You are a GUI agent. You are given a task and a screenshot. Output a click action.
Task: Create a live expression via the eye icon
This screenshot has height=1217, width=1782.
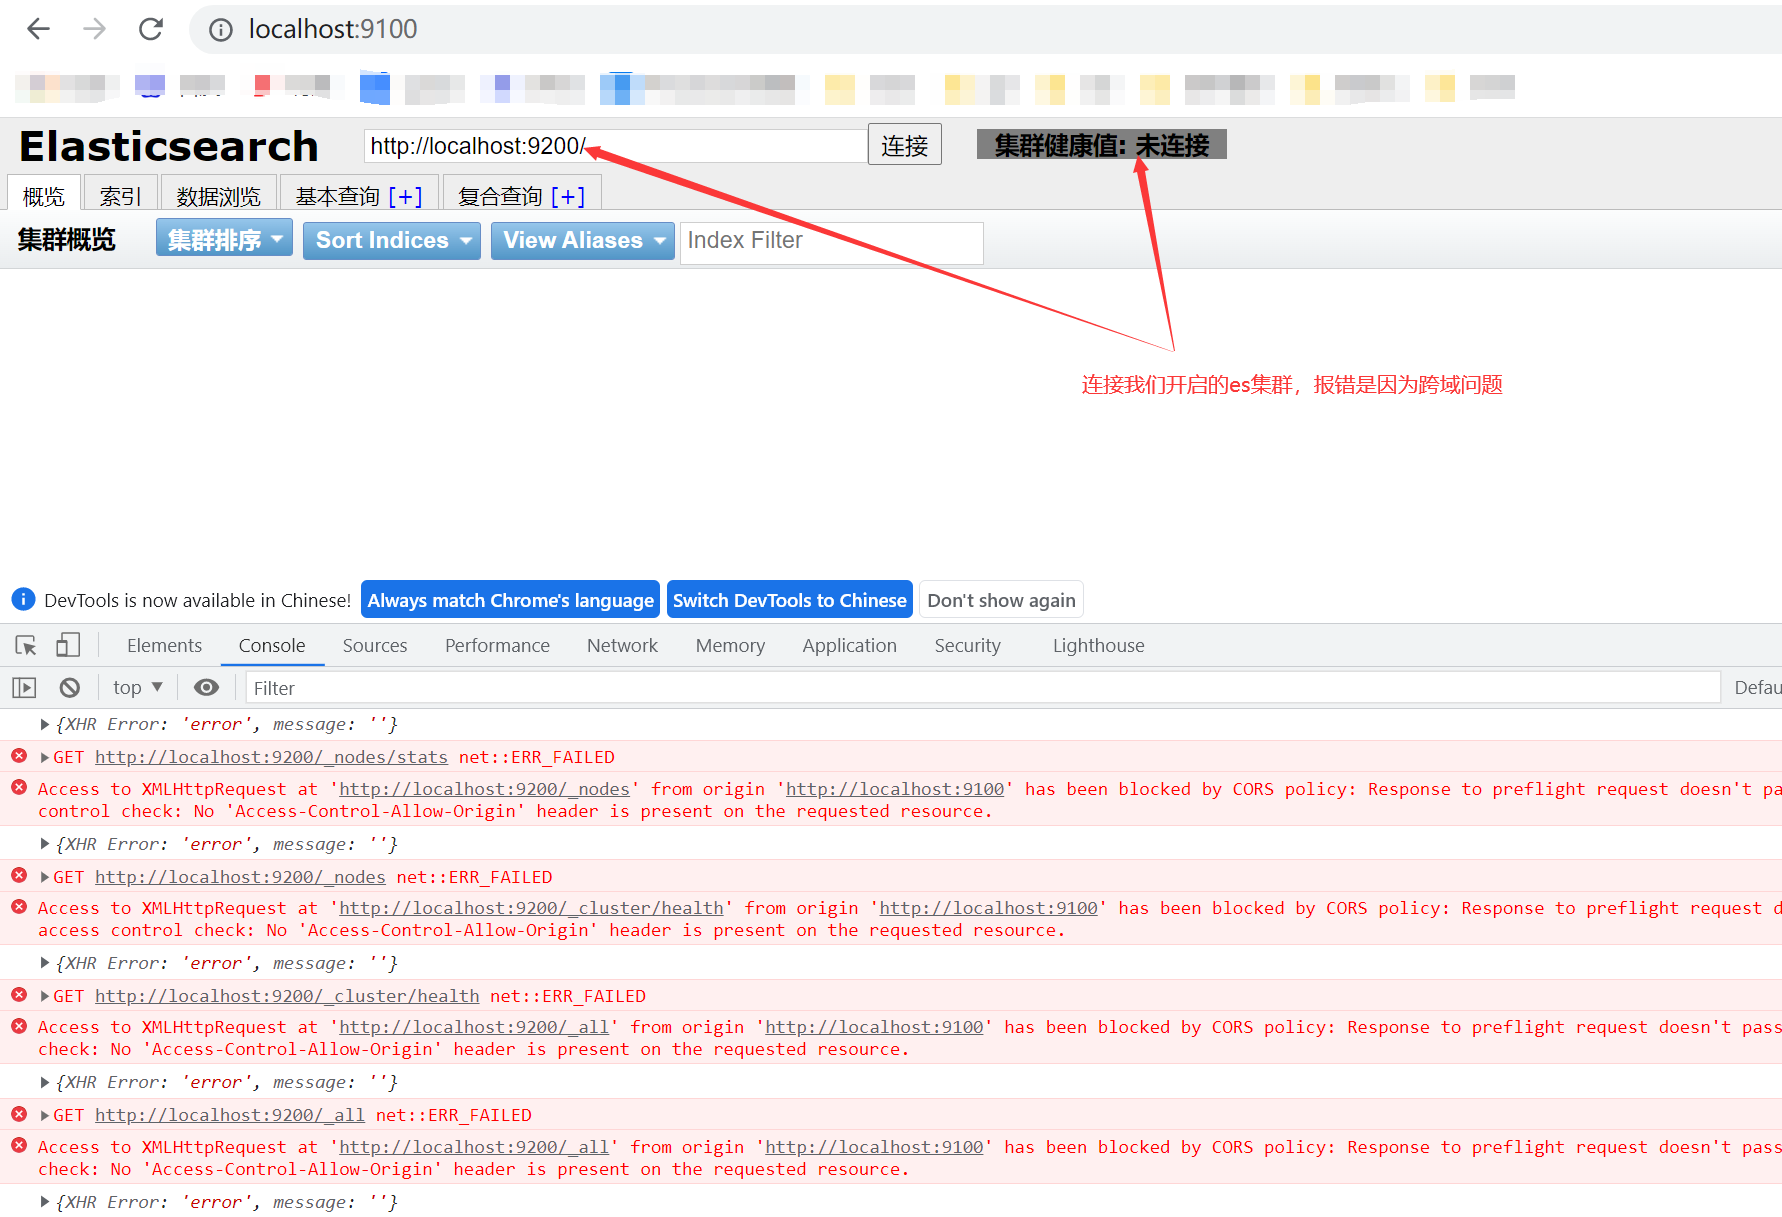[206, 687]
